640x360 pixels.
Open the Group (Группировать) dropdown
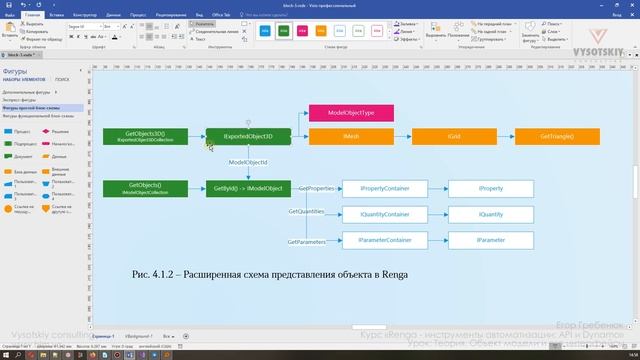point(489,39)
